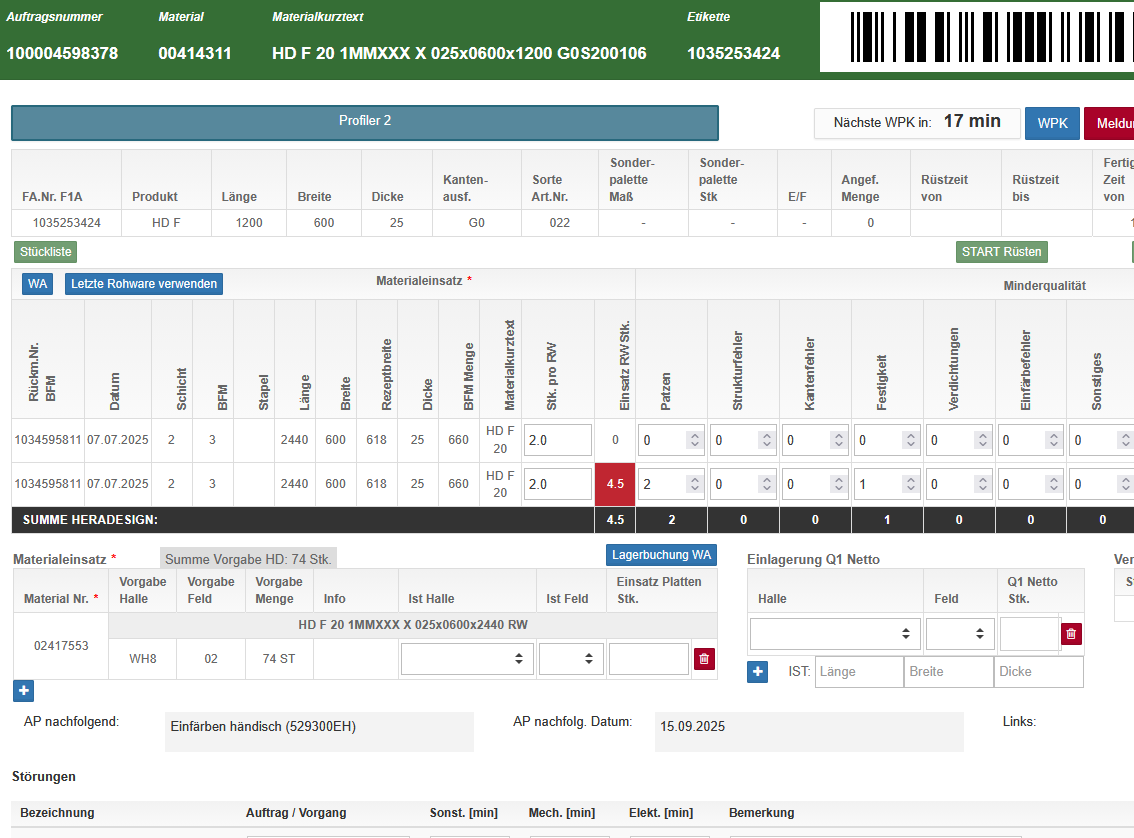This screenshot has width=1134, height=838.
Task: Add new Materialeinsatz row with plus icon
Action: (x=24, y=690)
